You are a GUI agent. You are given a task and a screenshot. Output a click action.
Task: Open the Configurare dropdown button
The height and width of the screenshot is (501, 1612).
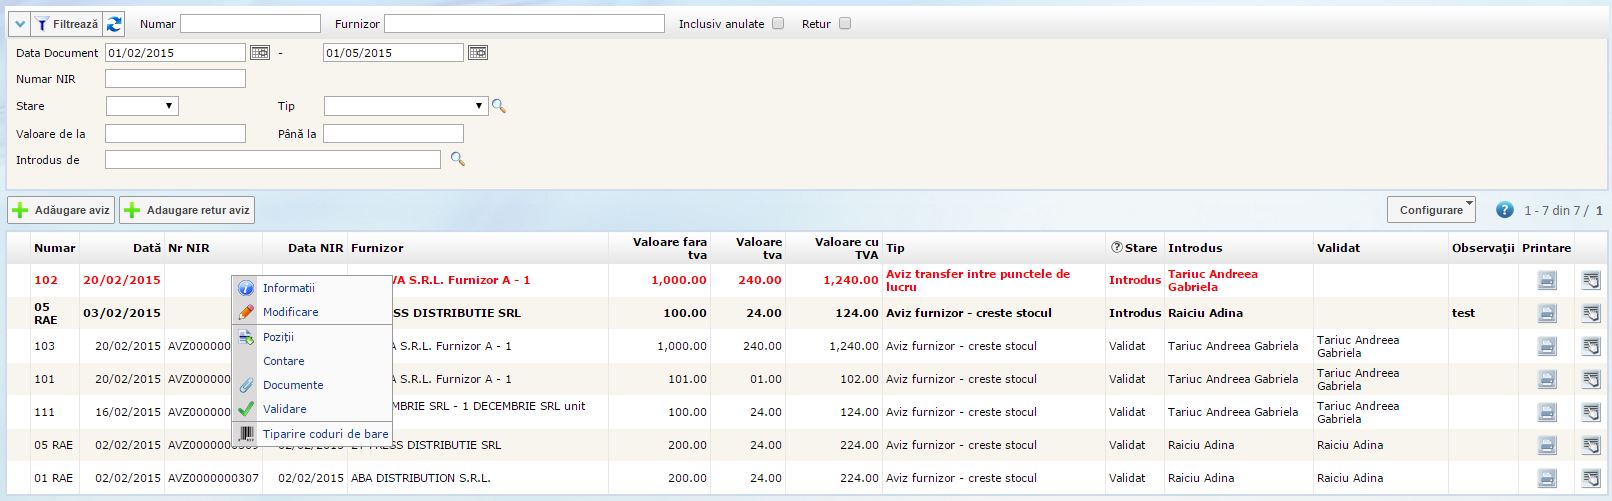click(x=1431, y=210)
